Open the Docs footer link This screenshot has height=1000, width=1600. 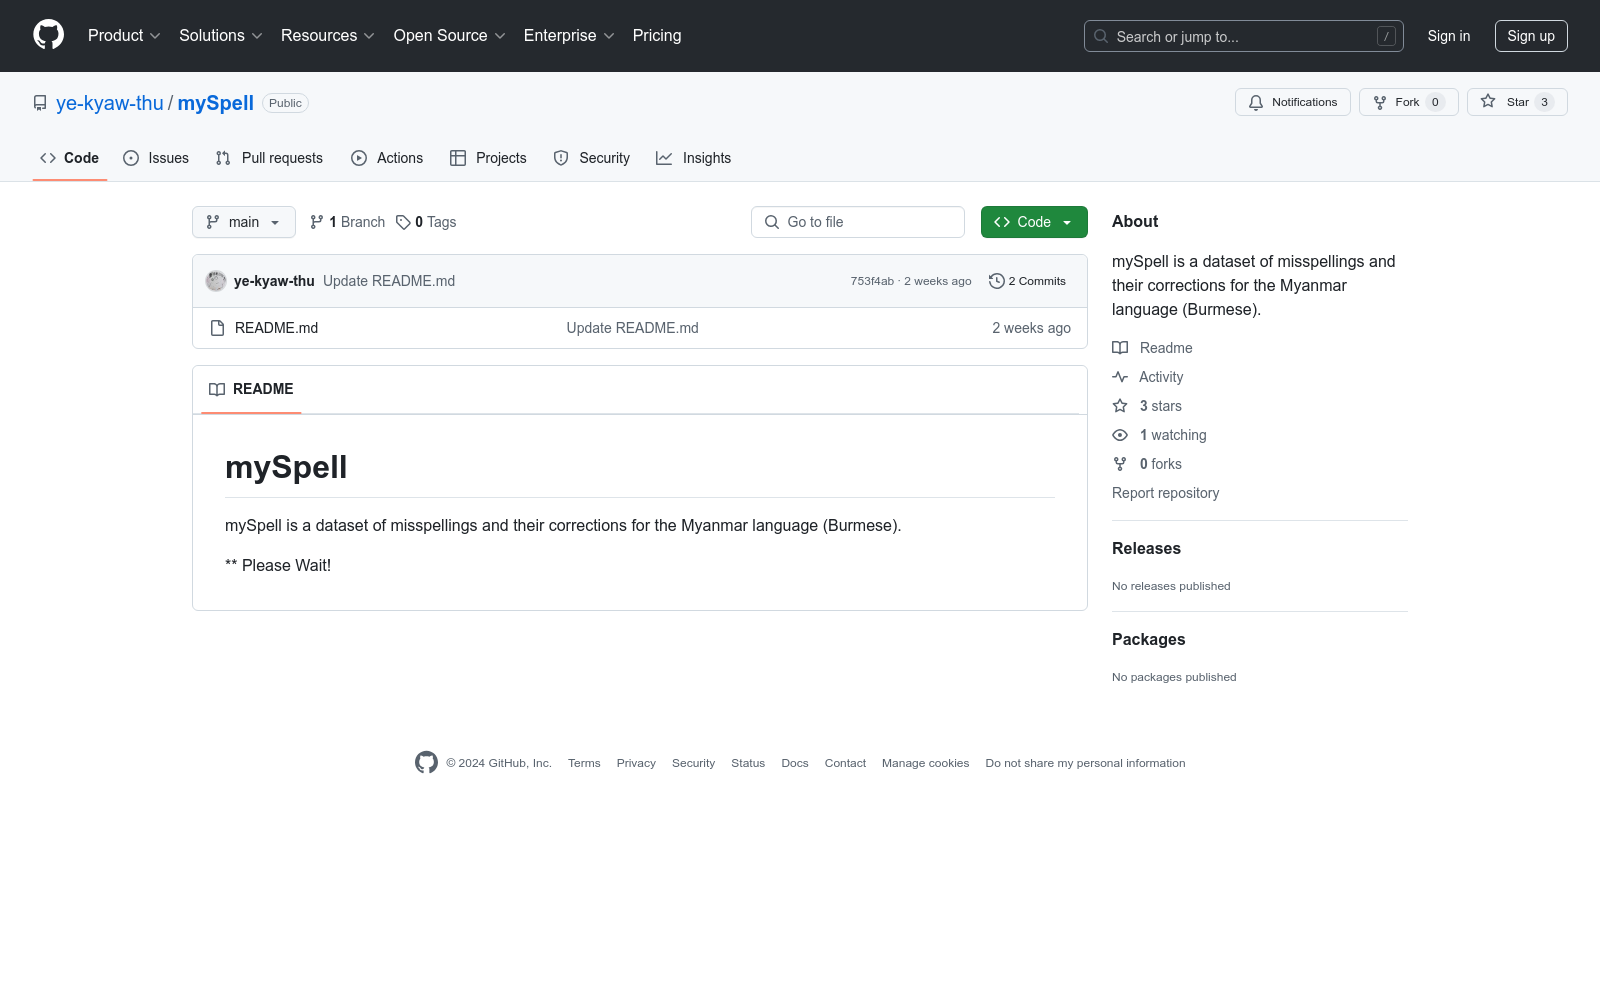click(x=795, y=763)
